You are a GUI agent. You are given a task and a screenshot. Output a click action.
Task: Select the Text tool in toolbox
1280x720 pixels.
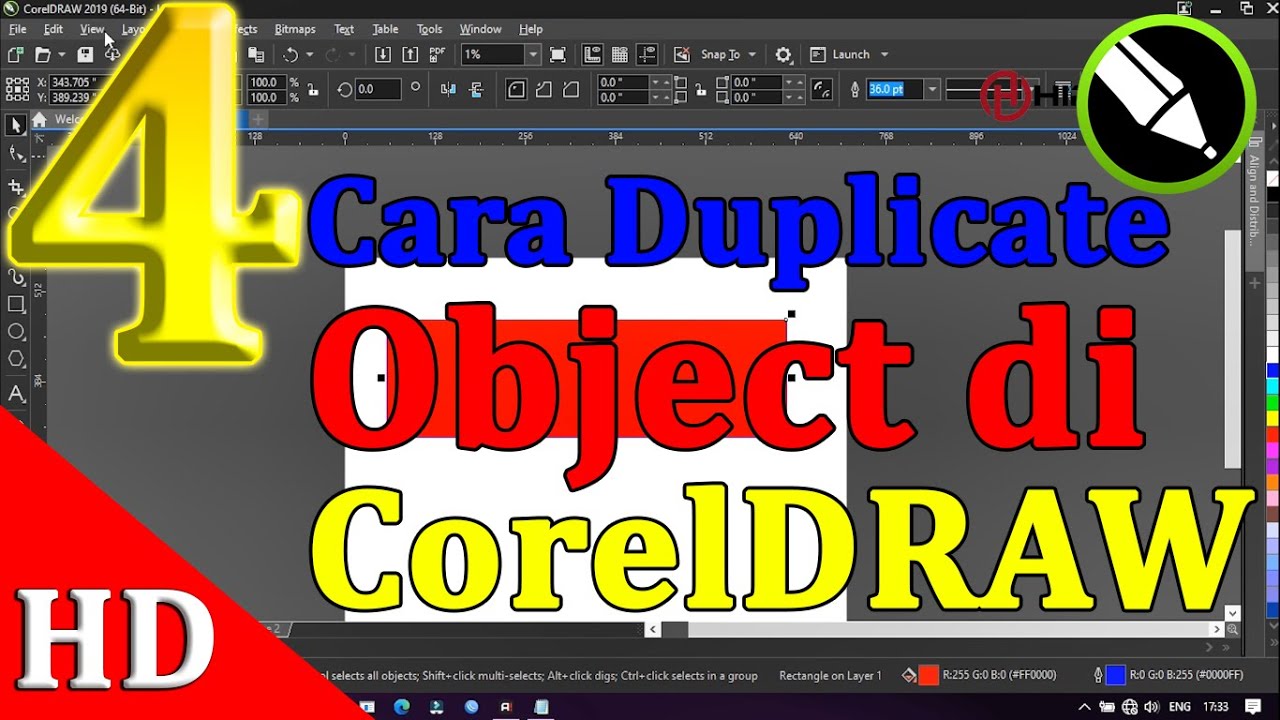[16, 394]
